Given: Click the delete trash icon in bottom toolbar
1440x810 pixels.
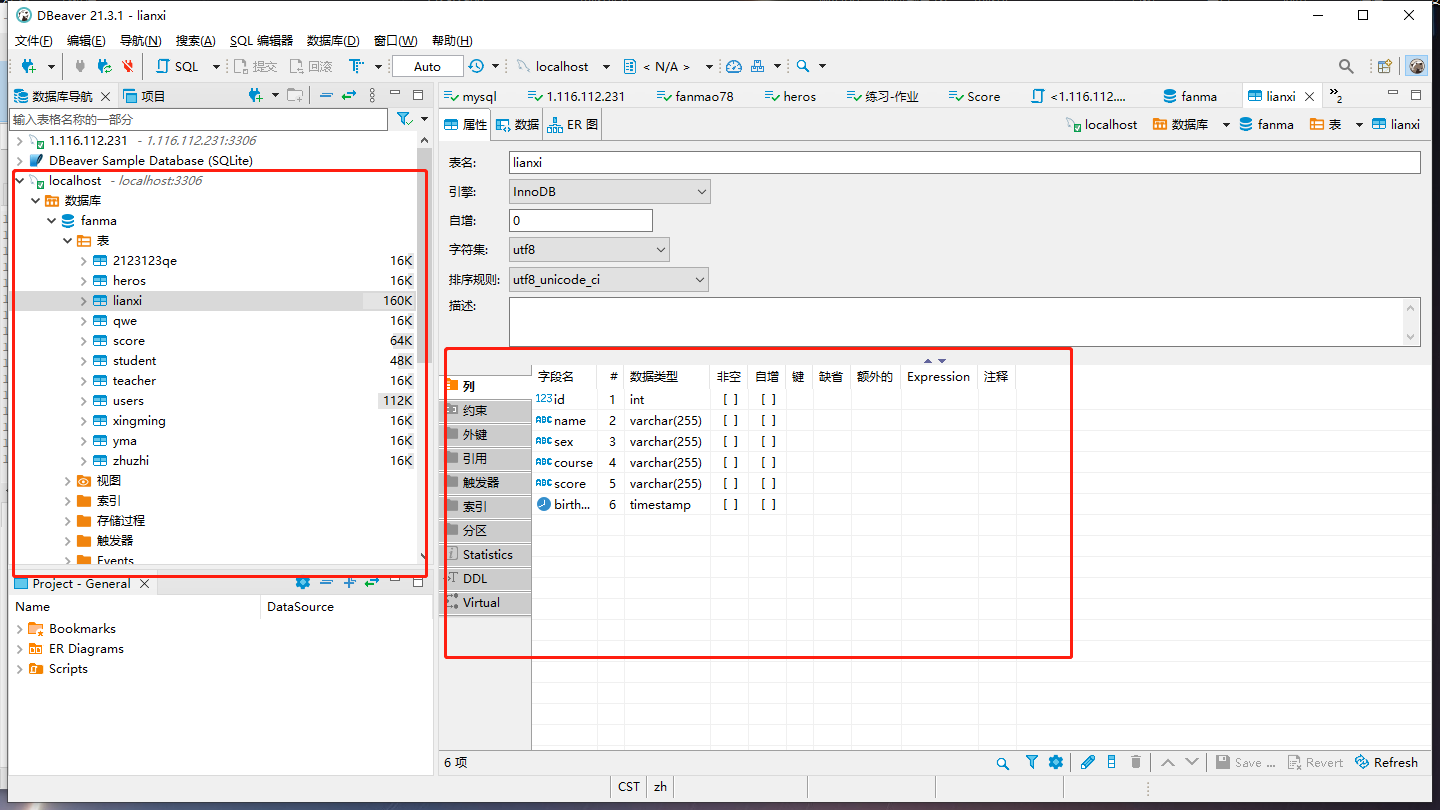Looking at the screenshot, I should (x=1136, y=762).
